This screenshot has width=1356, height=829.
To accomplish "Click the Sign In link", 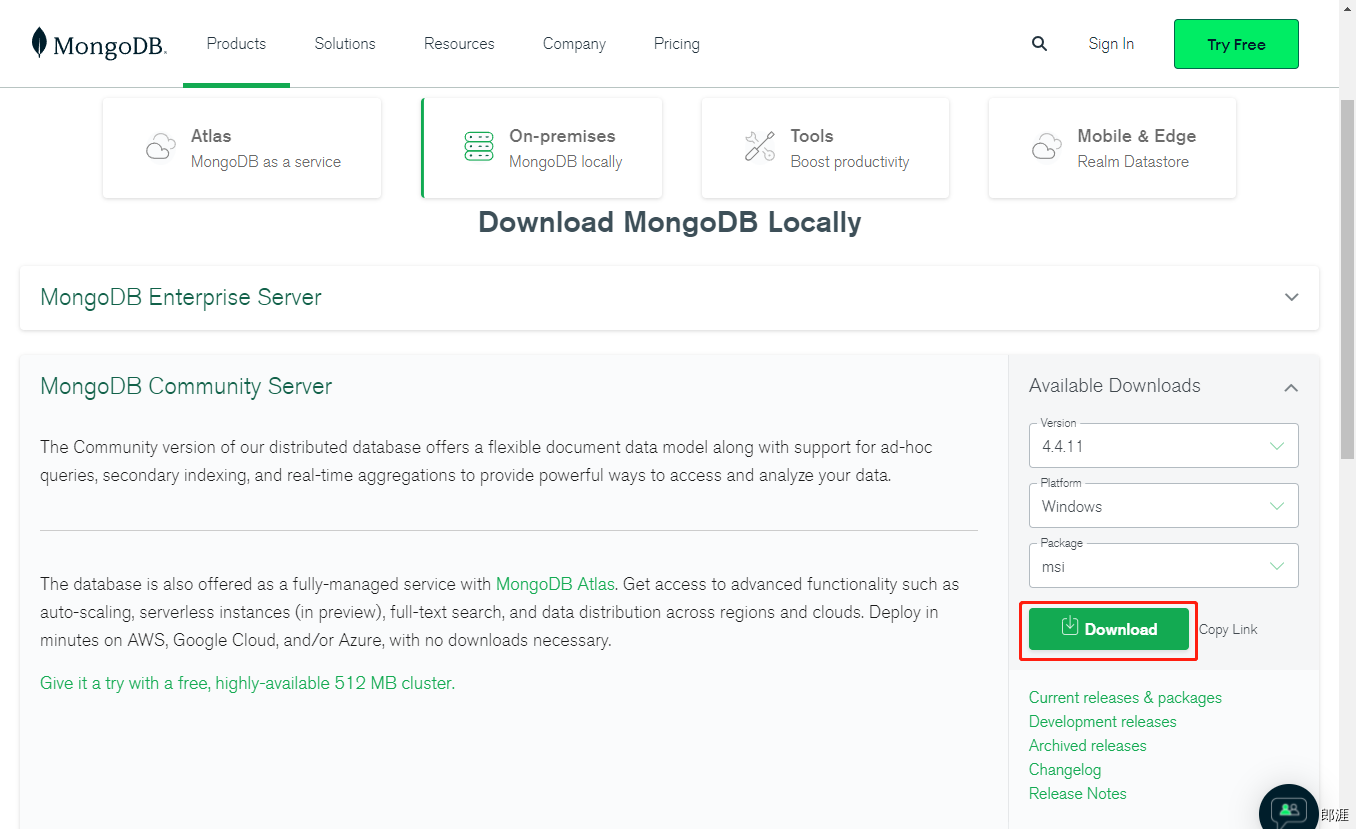I will (x=1111, y=44).
